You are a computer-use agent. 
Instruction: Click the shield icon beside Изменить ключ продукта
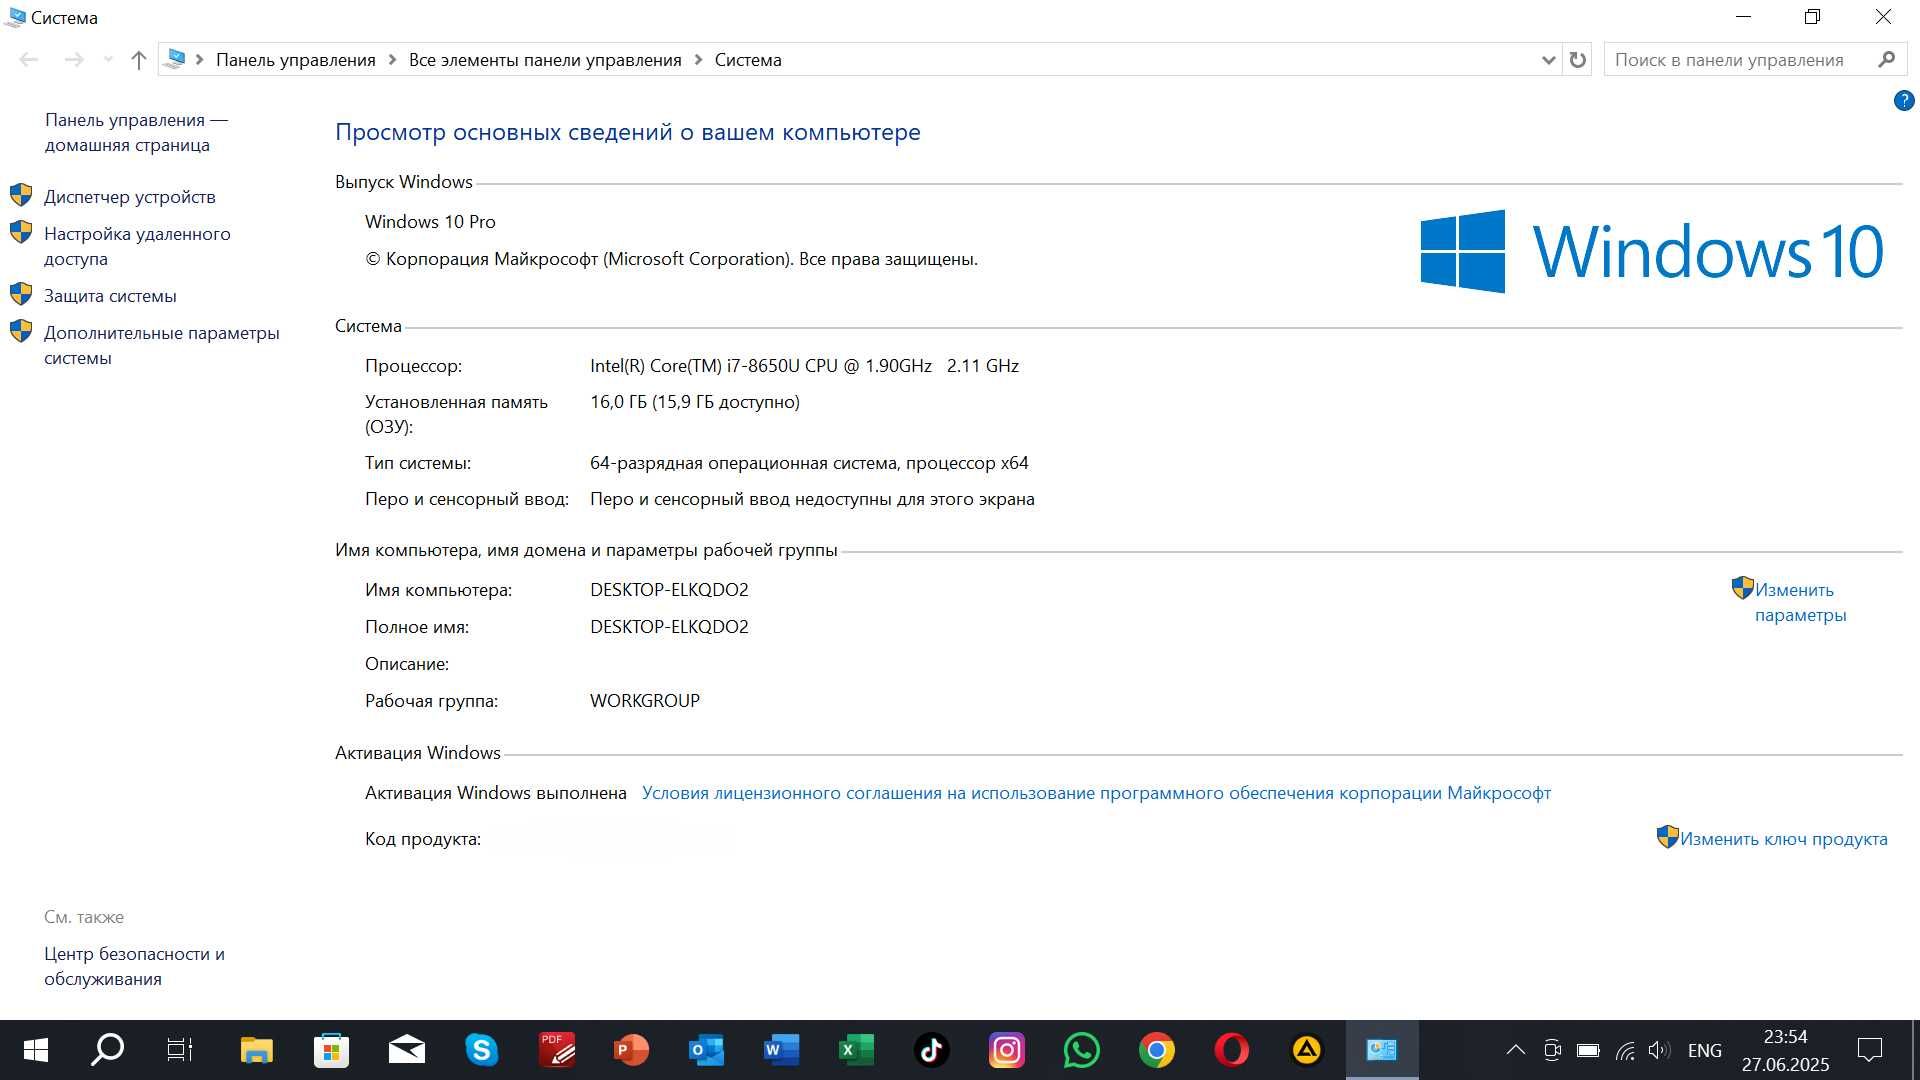click(x=1668, y=837)
